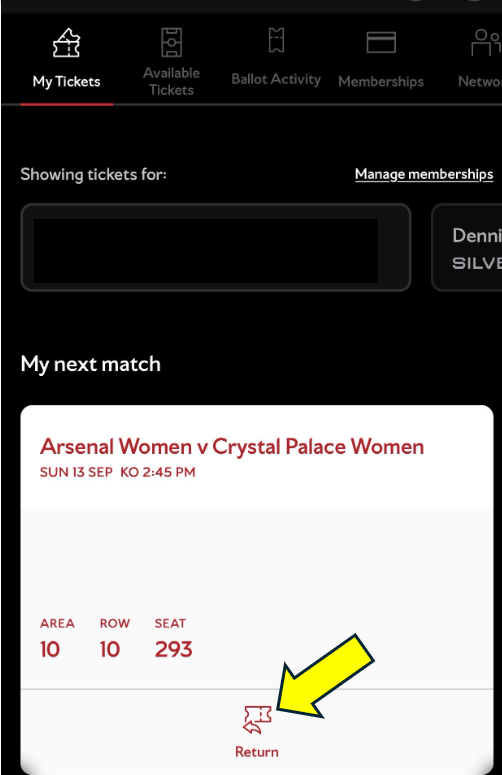This screenshot has width=502, height=775.
Task: Click the row number under ROW
Action: 110,649
